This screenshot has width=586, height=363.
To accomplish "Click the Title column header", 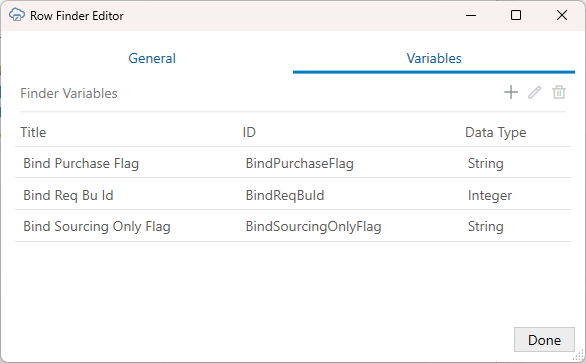I will pos(33,132).
